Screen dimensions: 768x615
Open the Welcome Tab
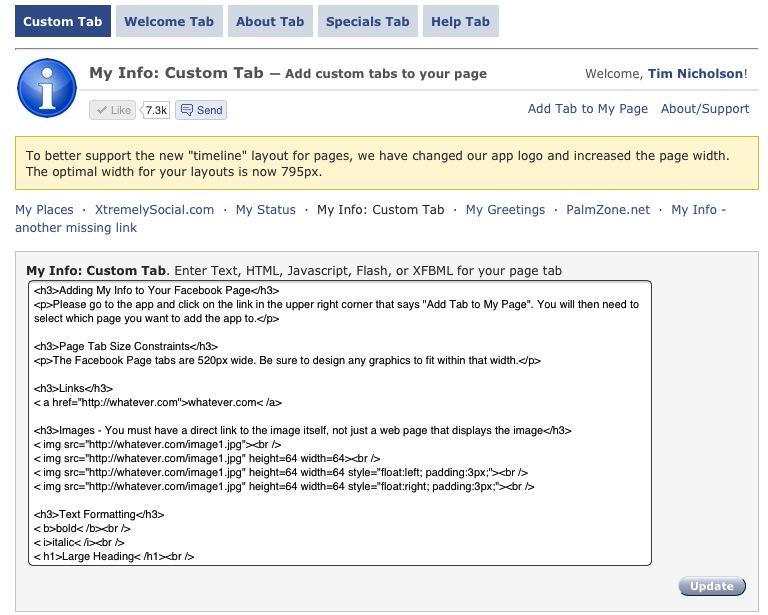[169, 21]
